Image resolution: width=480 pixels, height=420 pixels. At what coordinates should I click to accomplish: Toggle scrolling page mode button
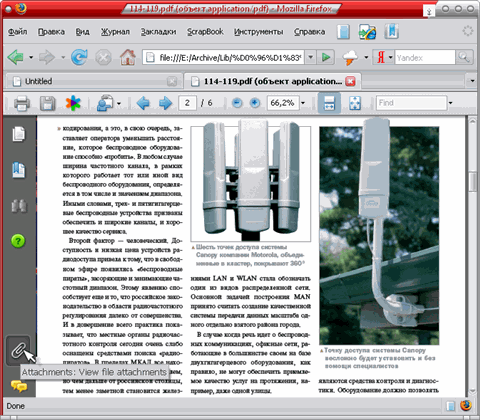[x=329, y=103]
